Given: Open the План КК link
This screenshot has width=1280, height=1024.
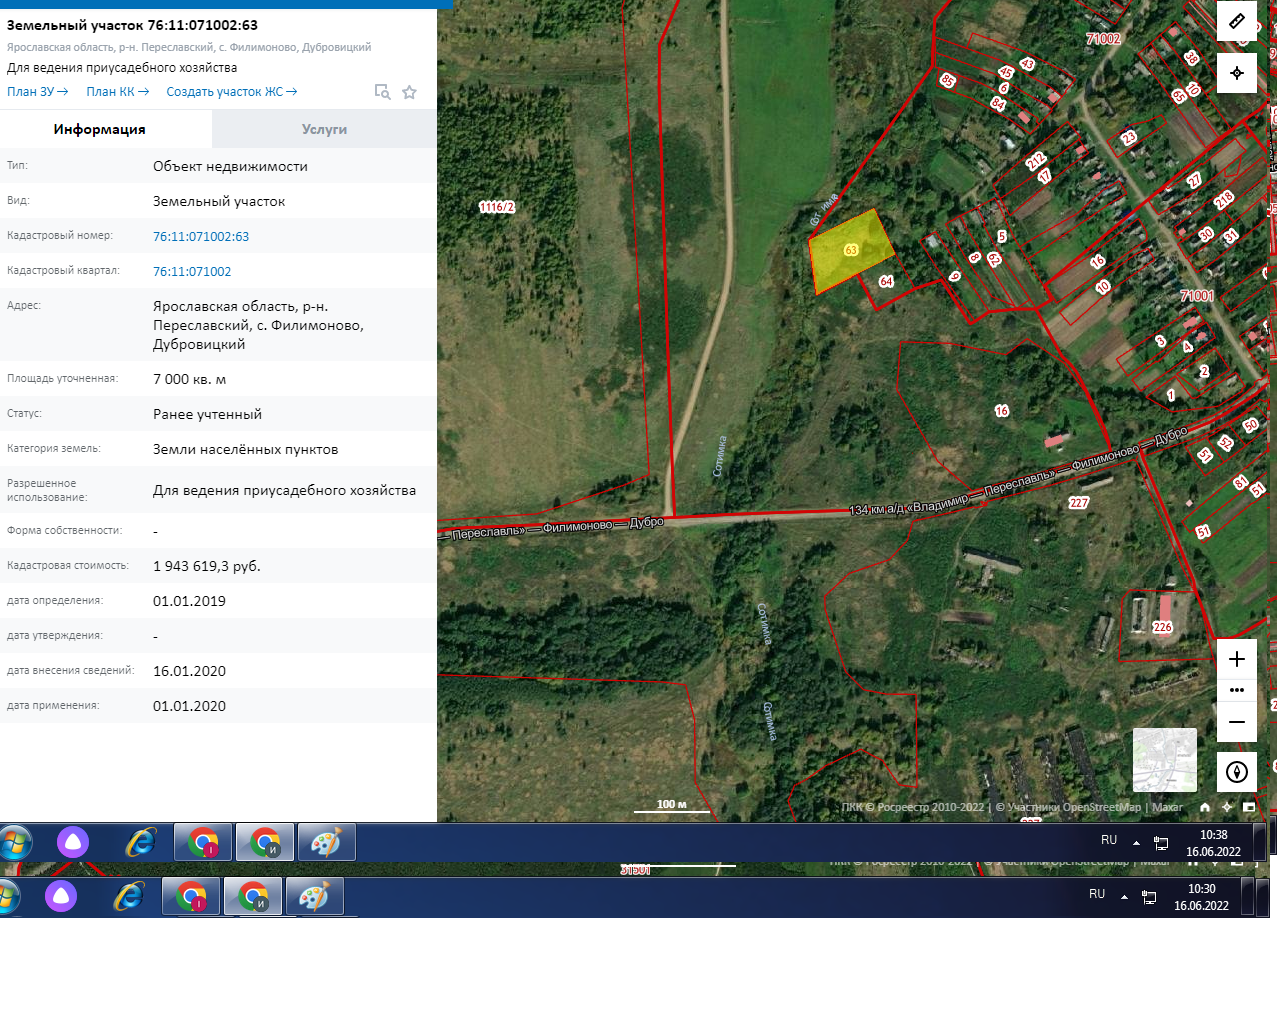Looking at the screenshot, I should (118, 92).
